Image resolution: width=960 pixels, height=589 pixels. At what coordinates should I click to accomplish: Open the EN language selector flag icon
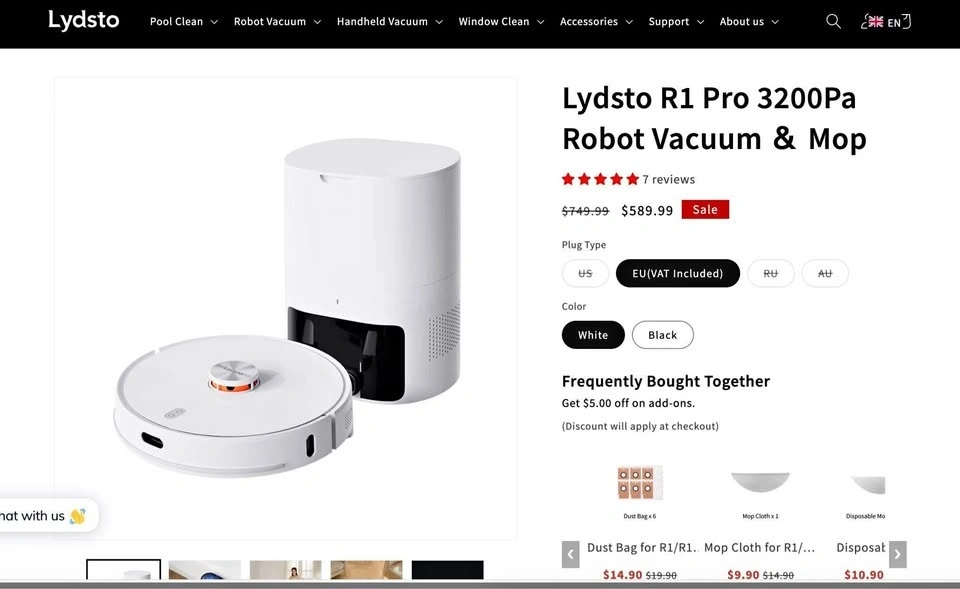click(876, 22)
